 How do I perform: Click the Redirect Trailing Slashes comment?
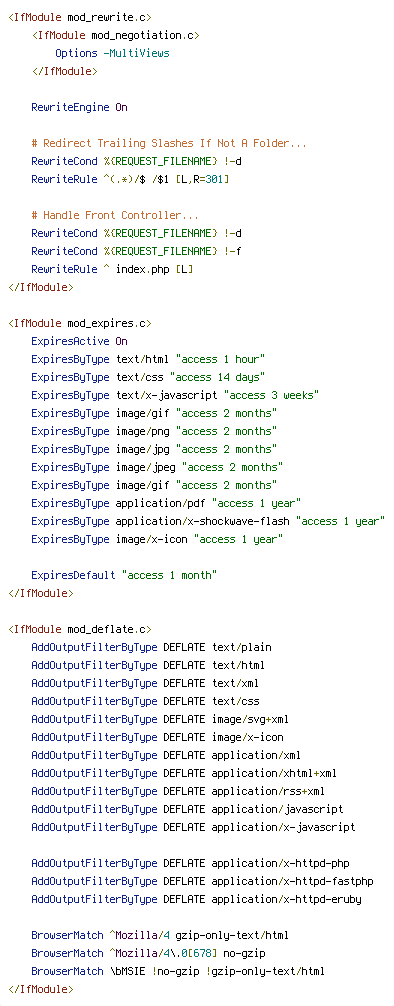tap(169, 143)
